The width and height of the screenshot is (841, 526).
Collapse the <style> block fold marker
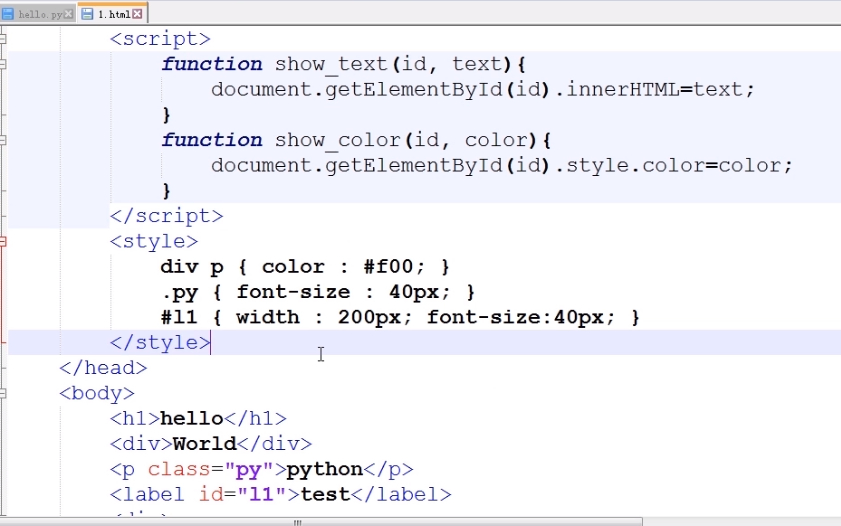(3, 241)
